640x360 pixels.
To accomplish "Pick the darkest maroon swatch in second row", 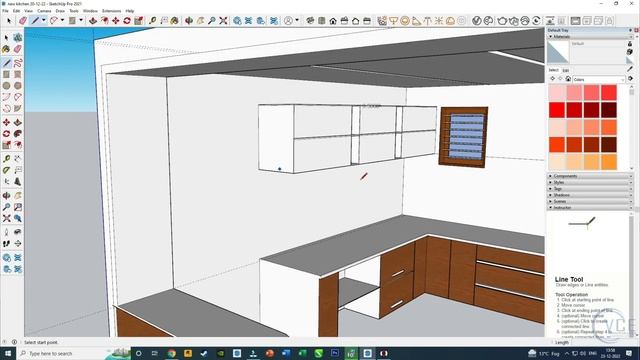I will [x=609, y=110].
